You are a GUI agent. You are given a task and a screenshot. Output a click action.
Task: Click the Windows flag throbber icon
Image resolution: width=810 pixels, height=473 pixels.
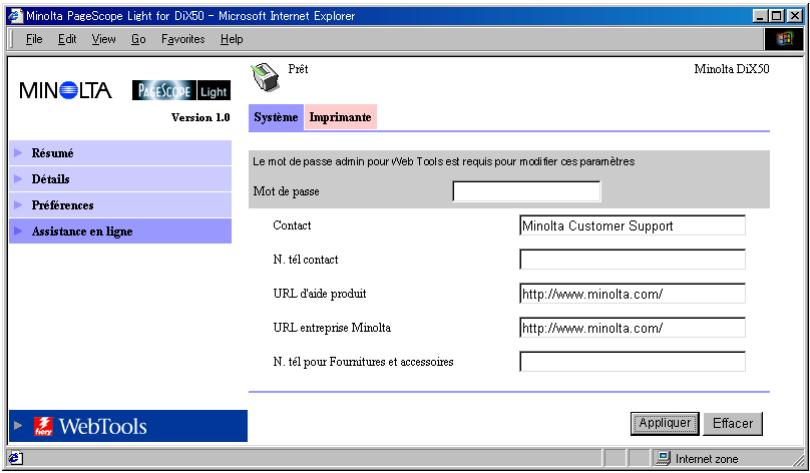click(784, 39)
